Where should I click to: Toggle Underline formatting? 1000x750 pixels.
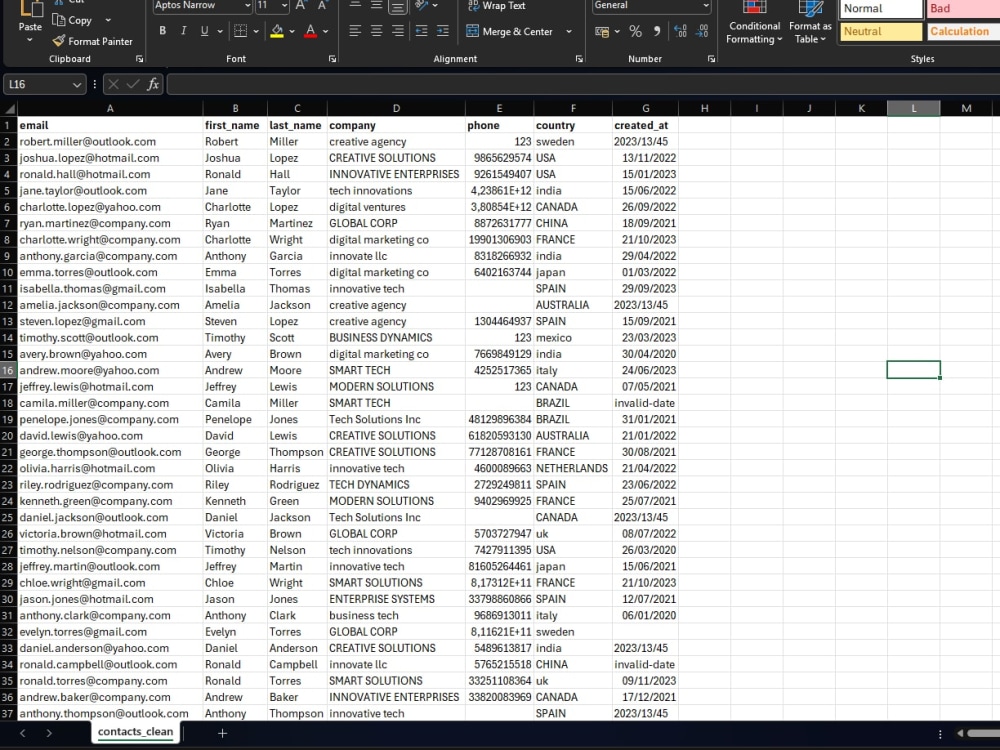coord(205,31)
